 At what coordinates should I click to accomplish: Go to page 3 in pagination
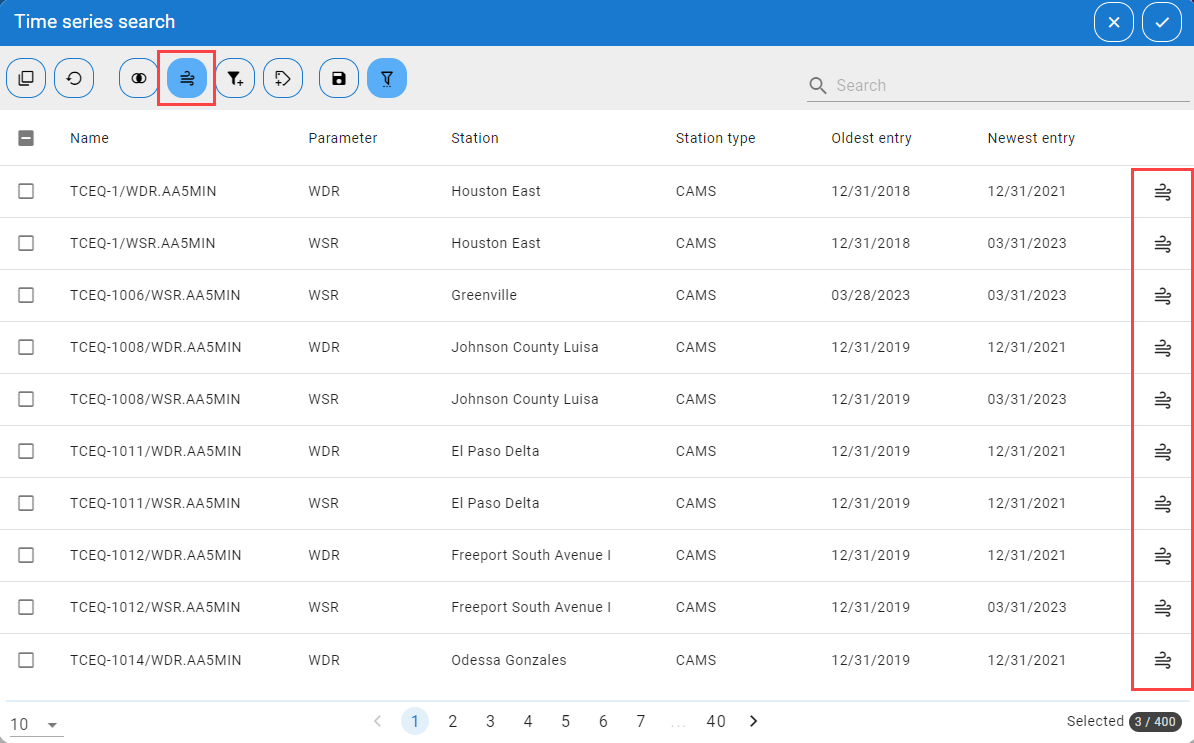coord(490,721)
